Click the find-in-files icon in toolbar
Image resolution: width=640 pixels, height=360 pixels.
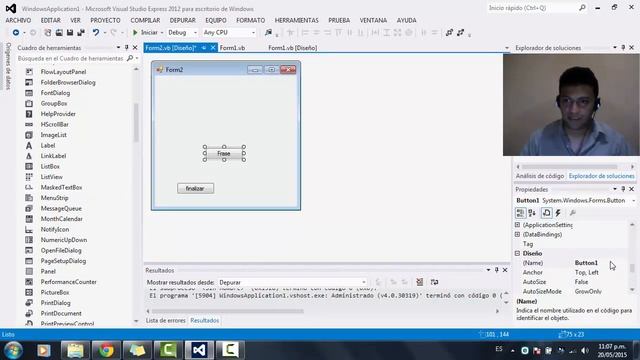coord(268,32)
